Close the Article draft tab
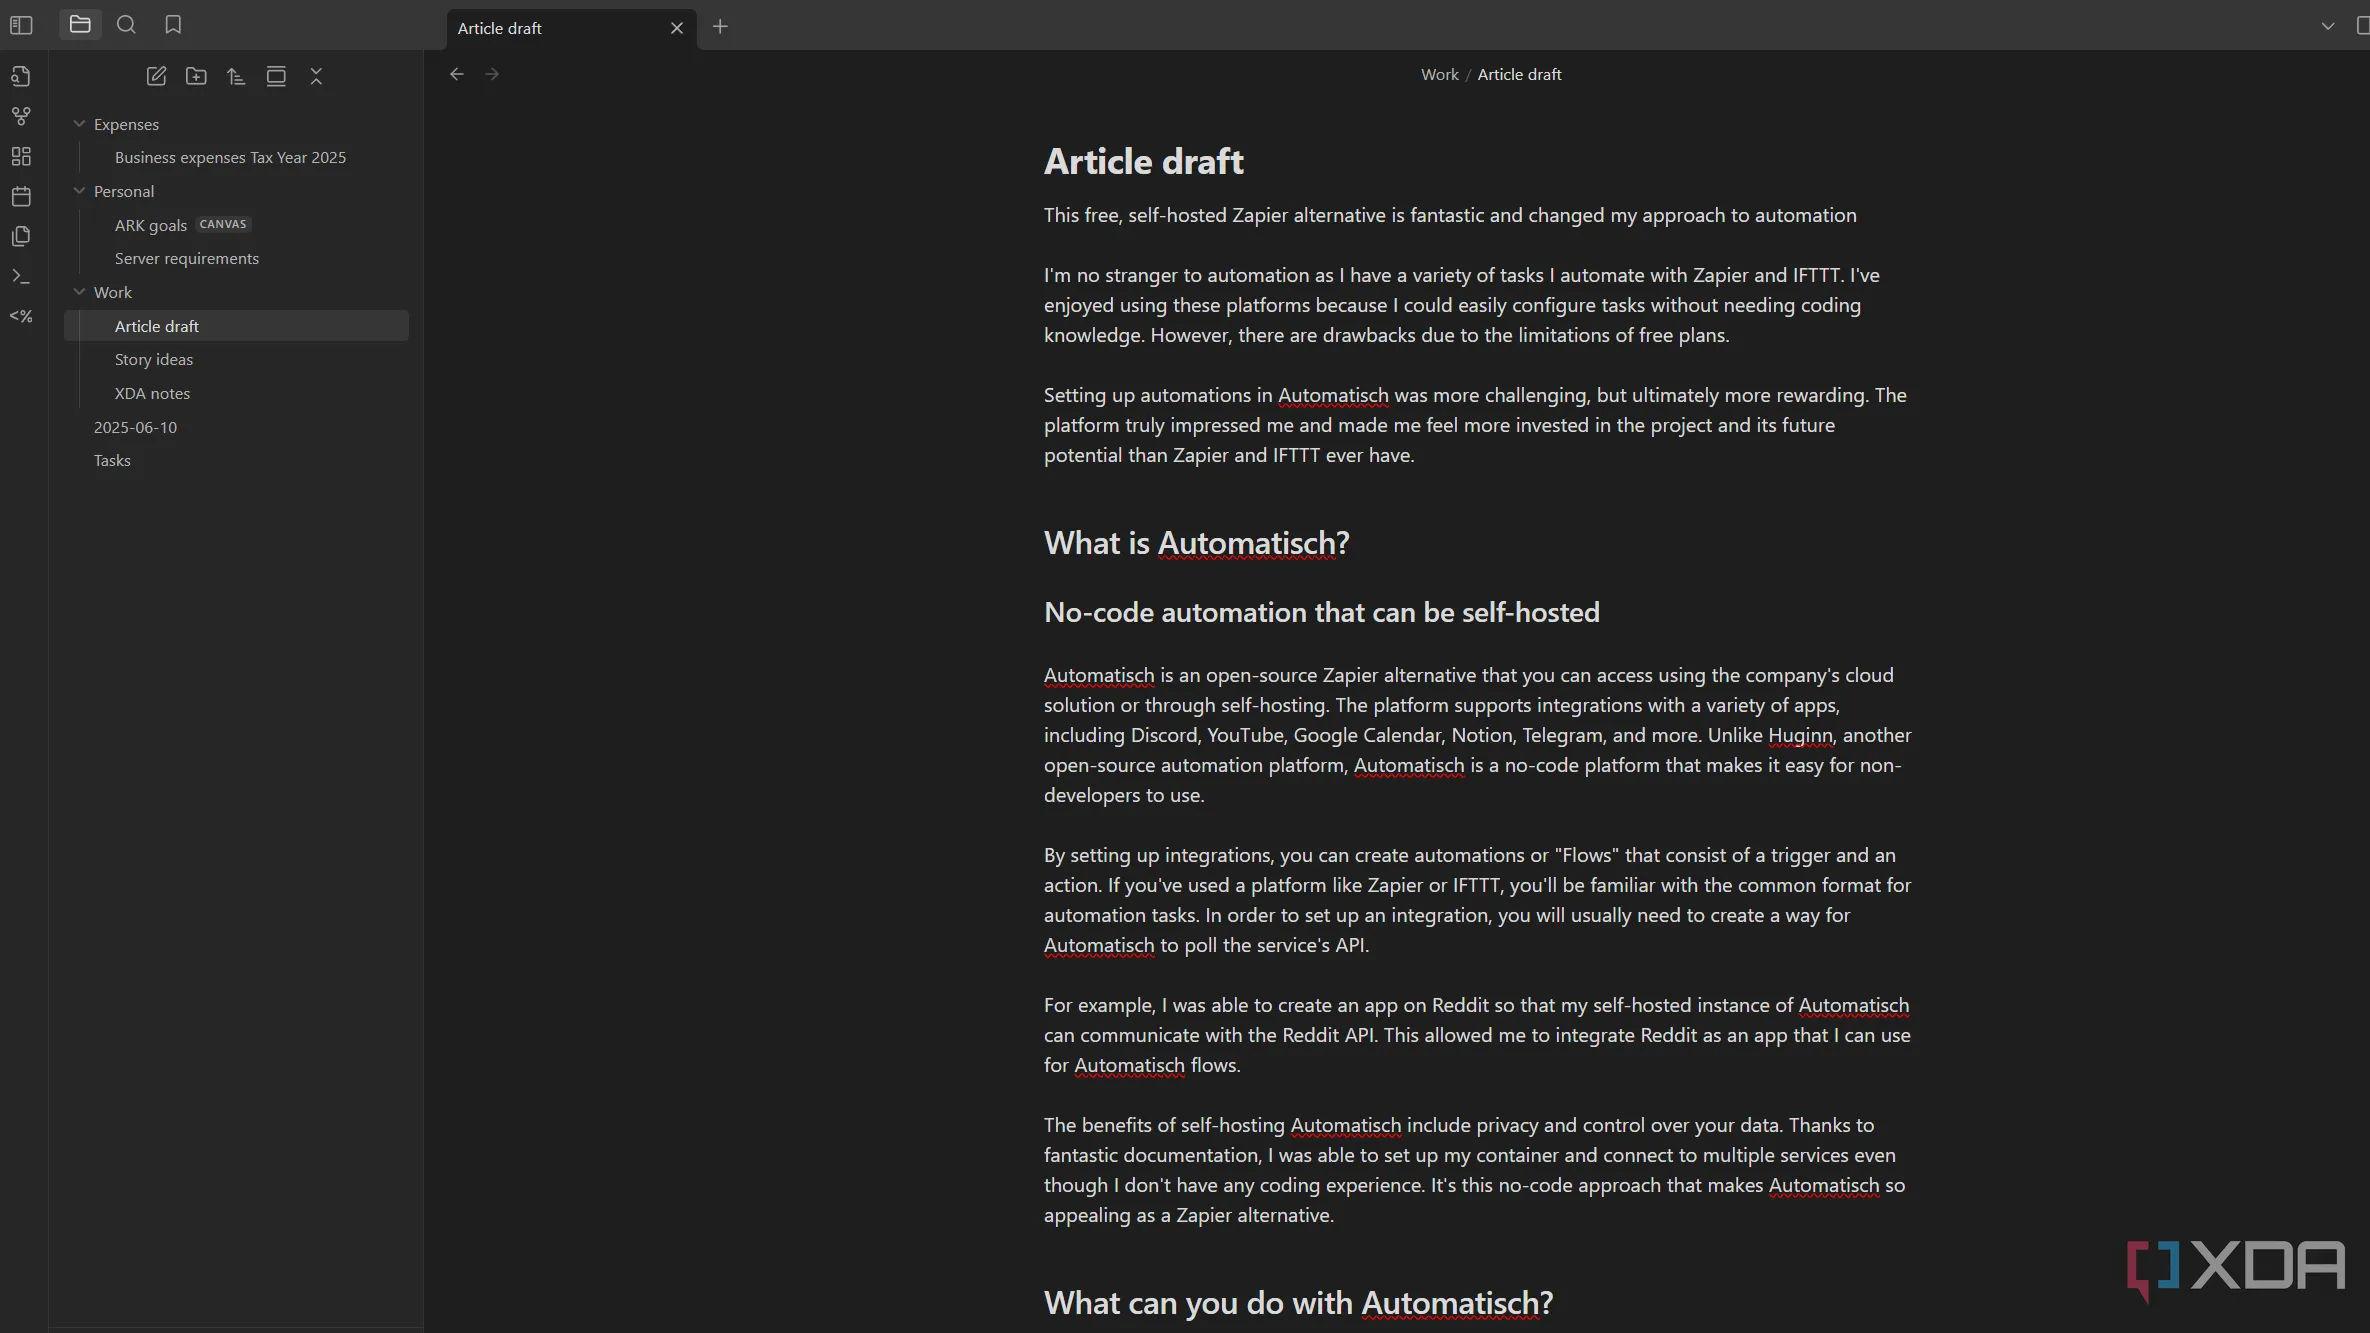This screenshot has height=1333, width=2370. pos(677,28)
